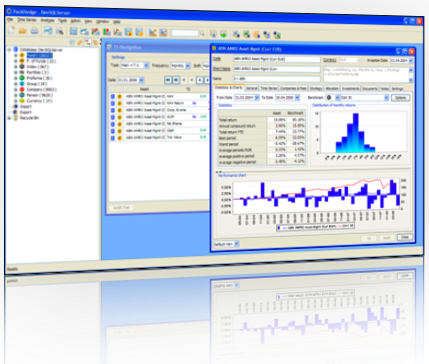The image size is (429, 364).
Task: Select the Company red icon in the tree
Action: [22, 89]
